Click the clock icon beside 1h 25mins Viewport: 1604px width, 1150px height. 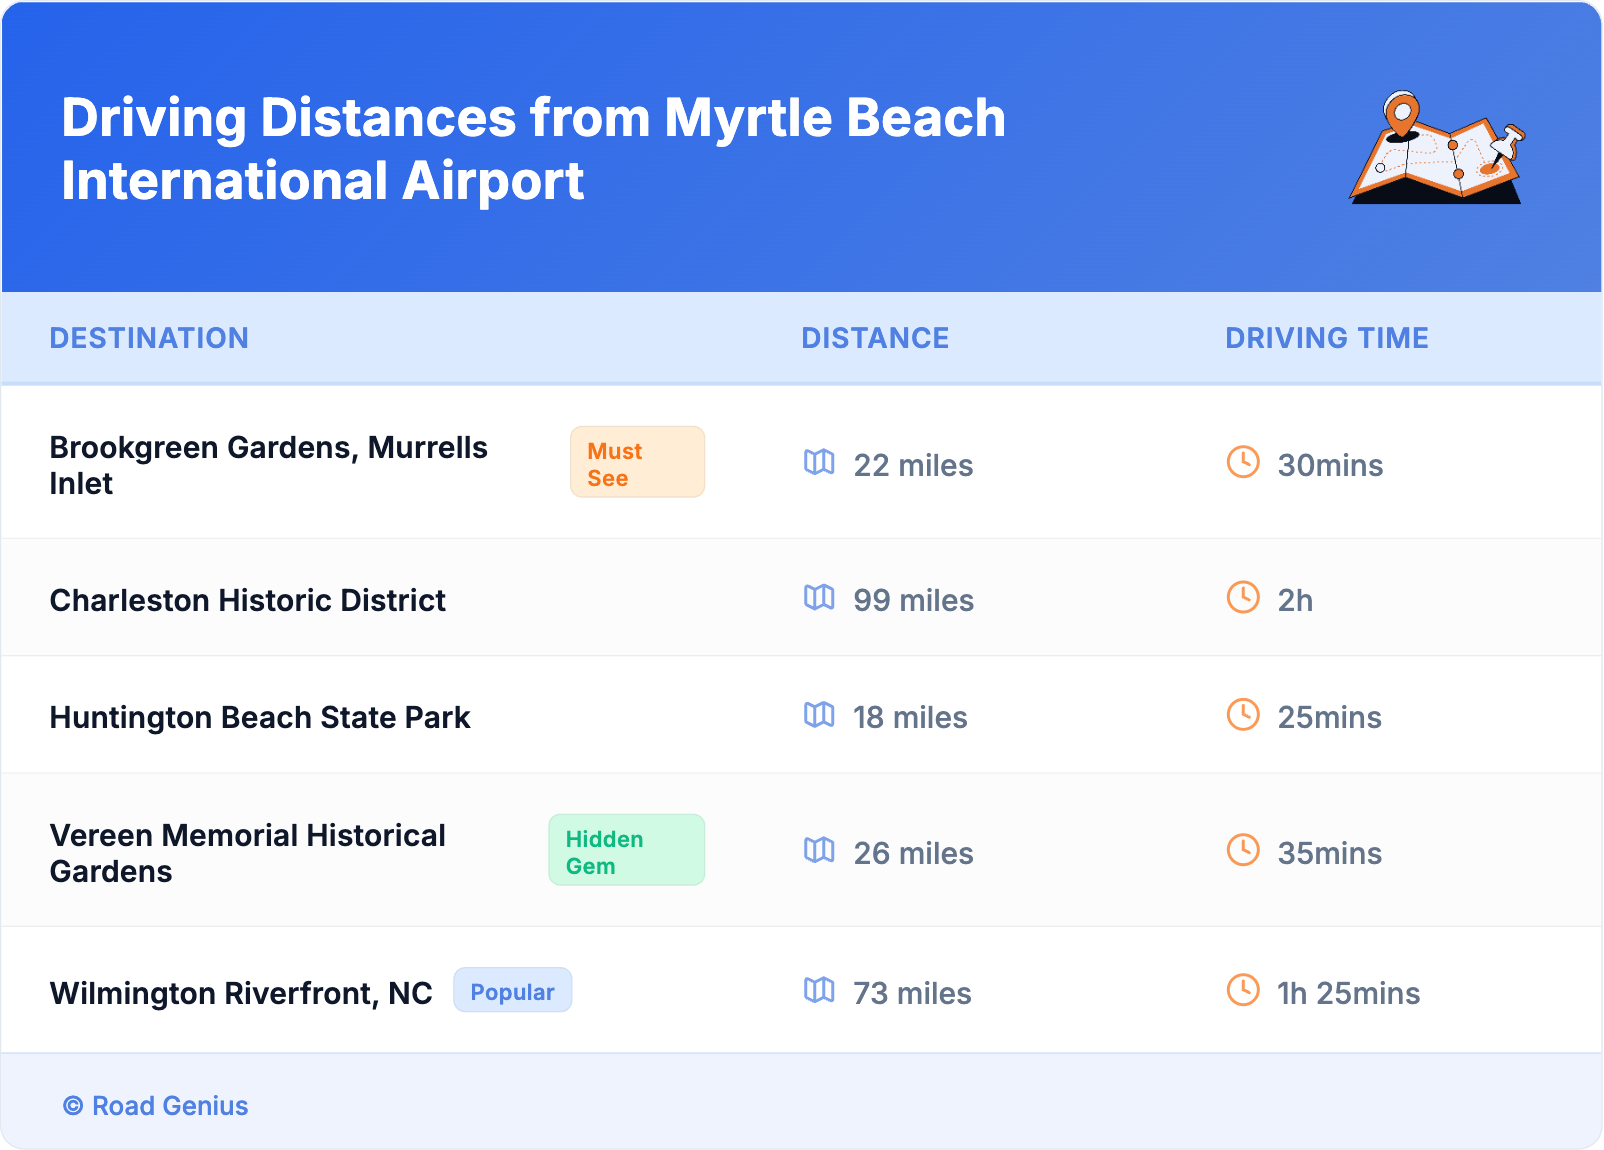pyautogui.click(x=1243, y=990)
